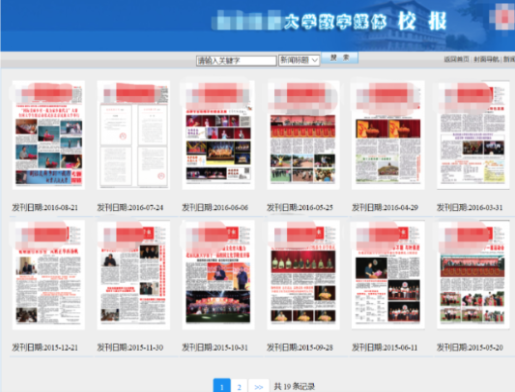515x392 pixels.
Task: View the 2015-11-30 issue cover
Action: (x=133, y=275)
